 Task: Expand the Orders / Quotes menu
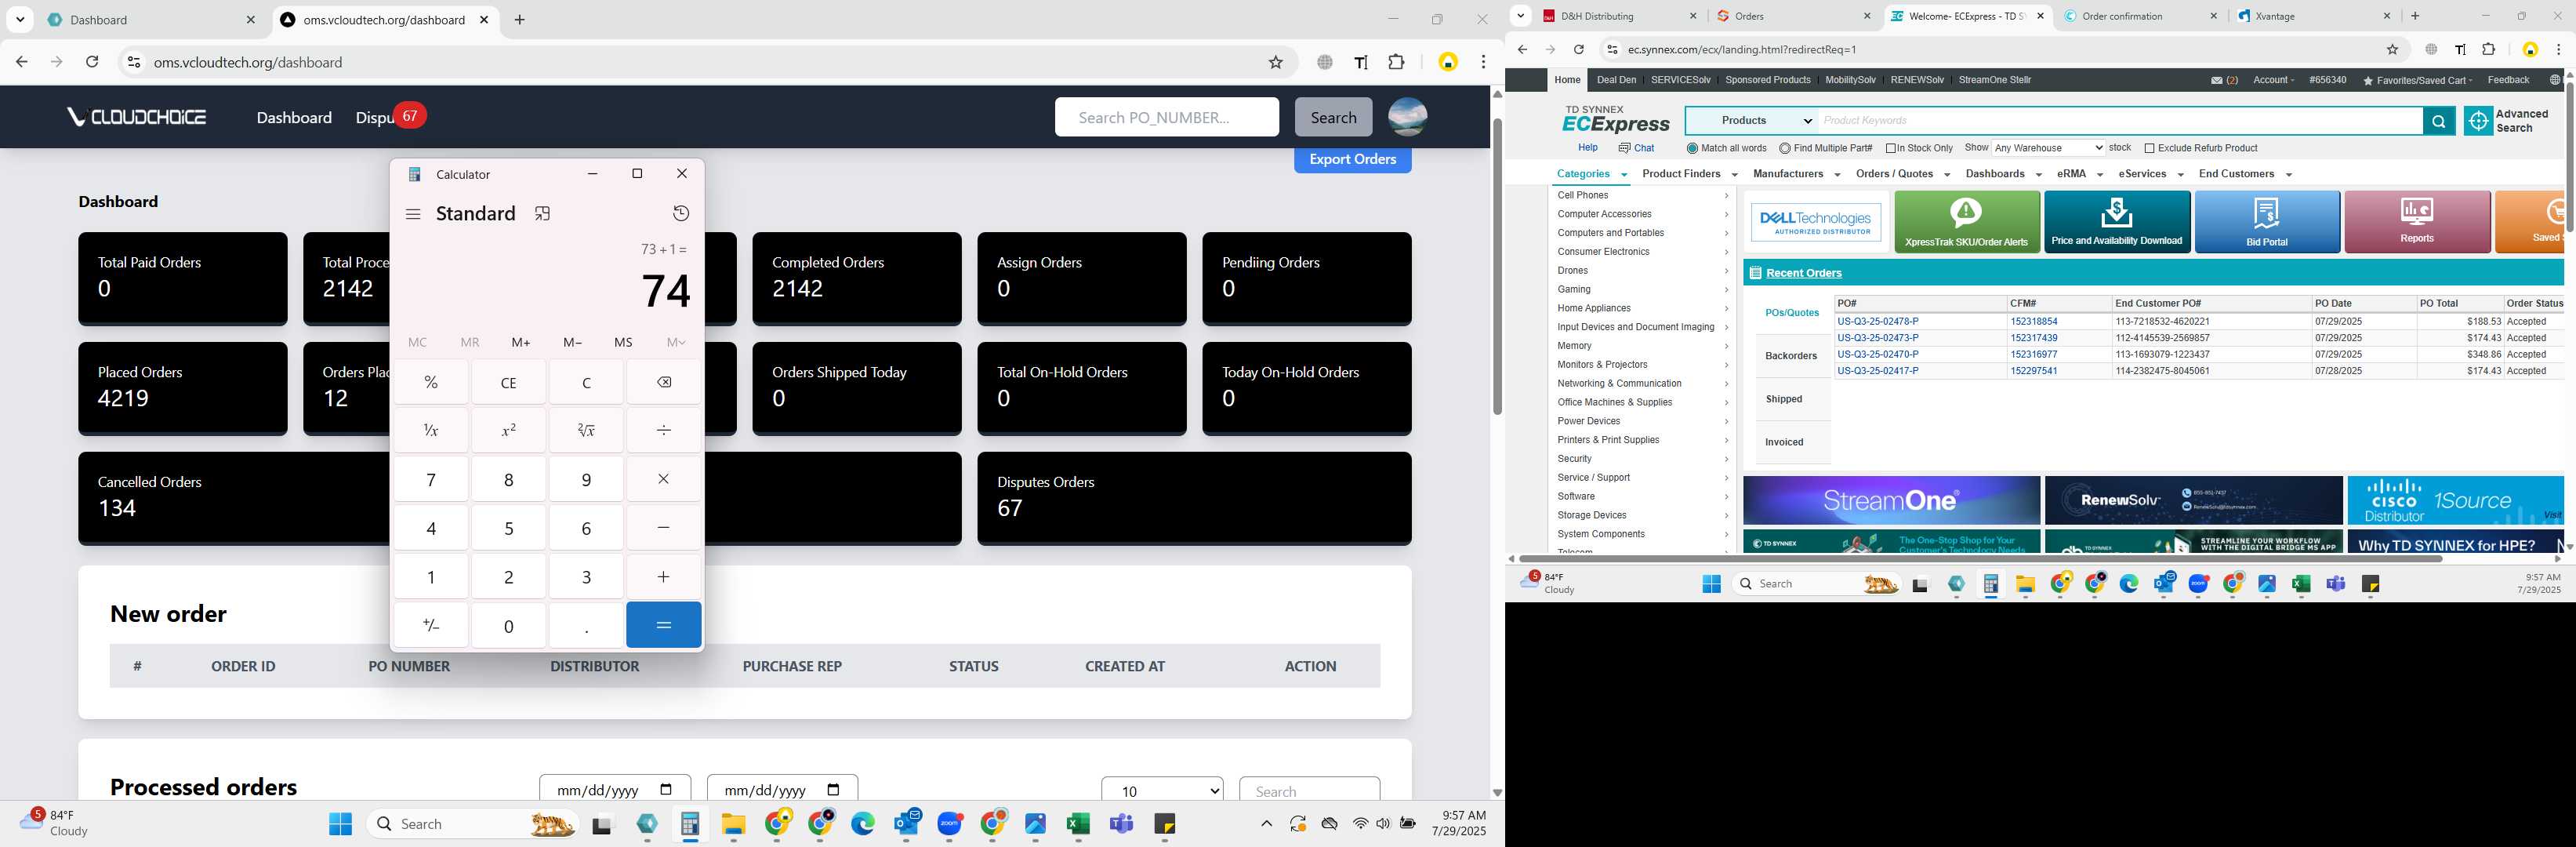(1902, 174)
